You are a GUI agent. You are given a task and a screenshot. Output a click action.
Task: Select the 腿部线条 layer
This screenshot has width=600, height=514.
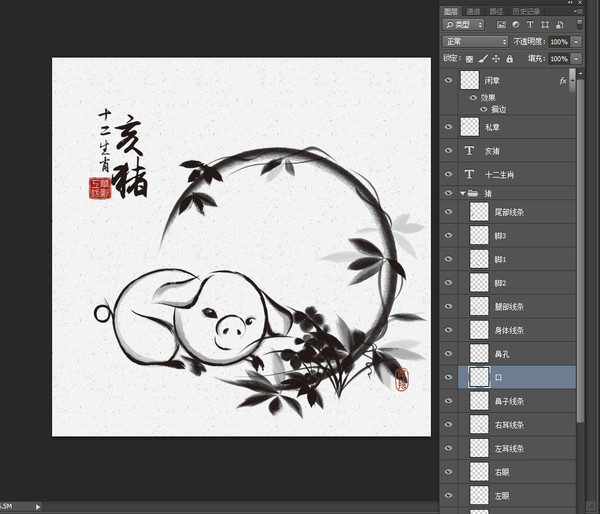pos(517,306)
